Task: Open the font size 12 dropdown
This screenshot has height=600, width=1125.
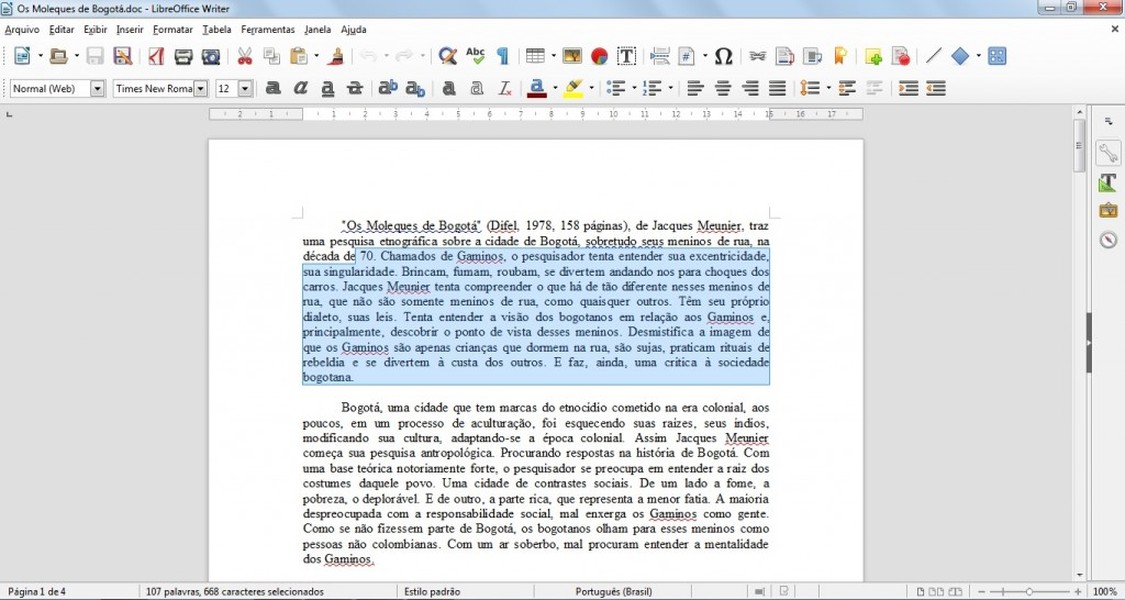Action: pos(245,89)
